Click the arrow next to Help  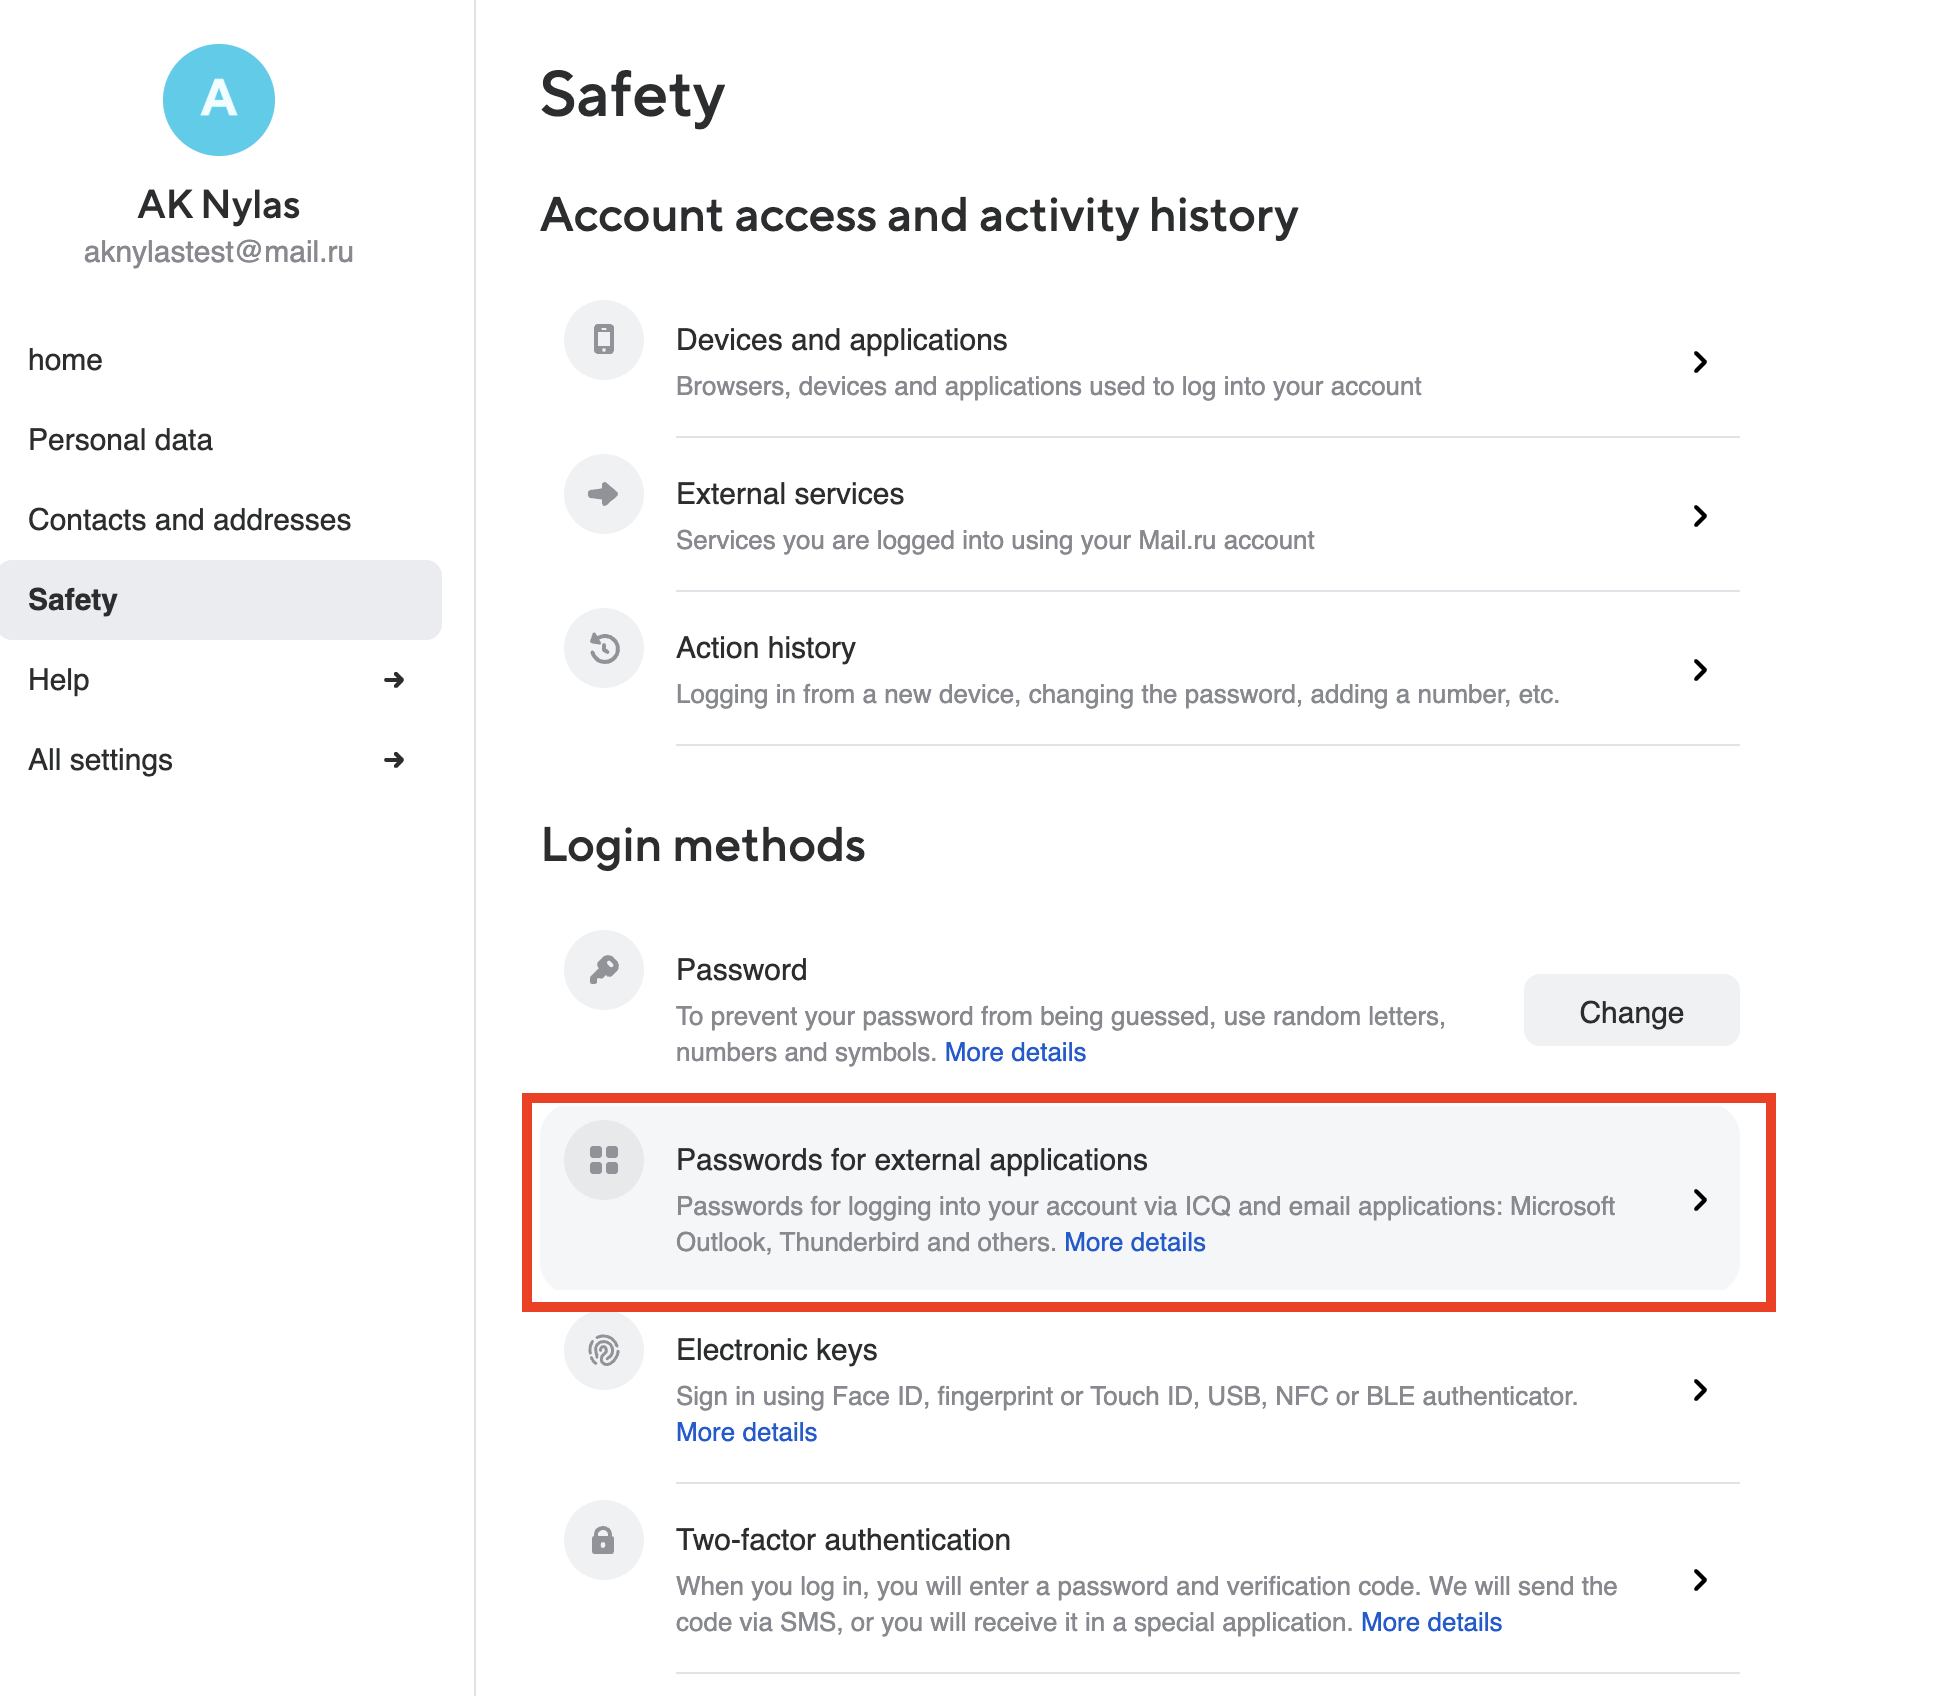pos(394,680)
